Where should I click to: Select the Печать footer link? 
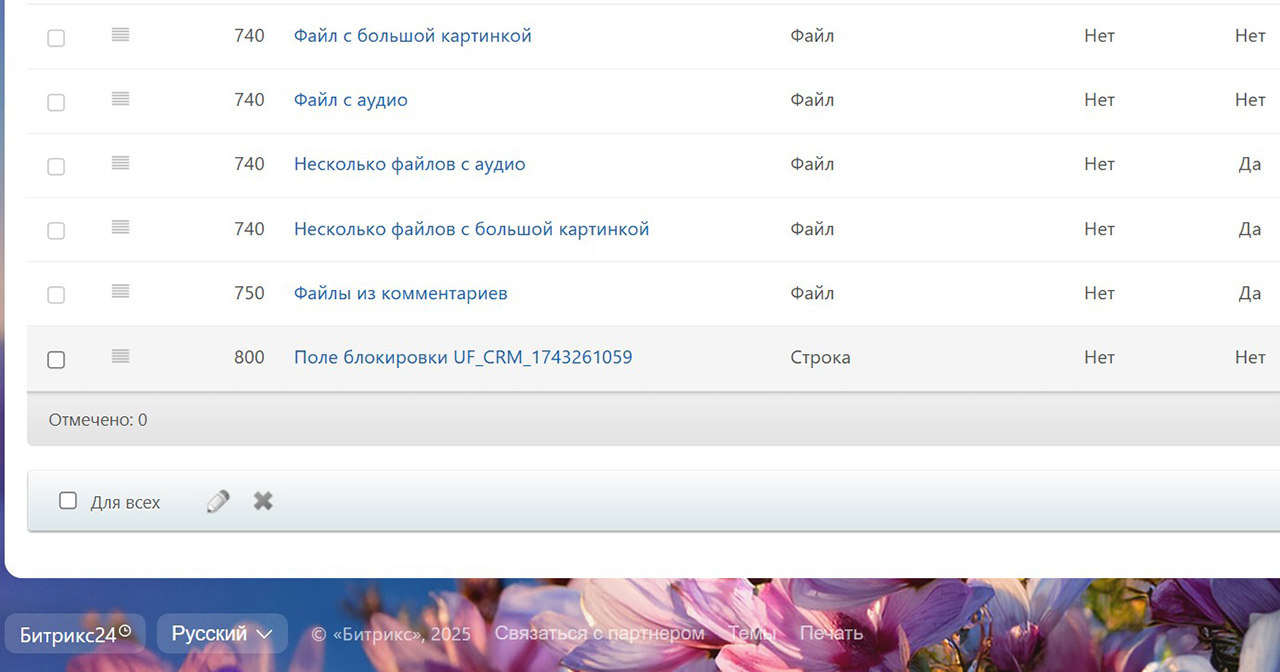tap(831, 633)
